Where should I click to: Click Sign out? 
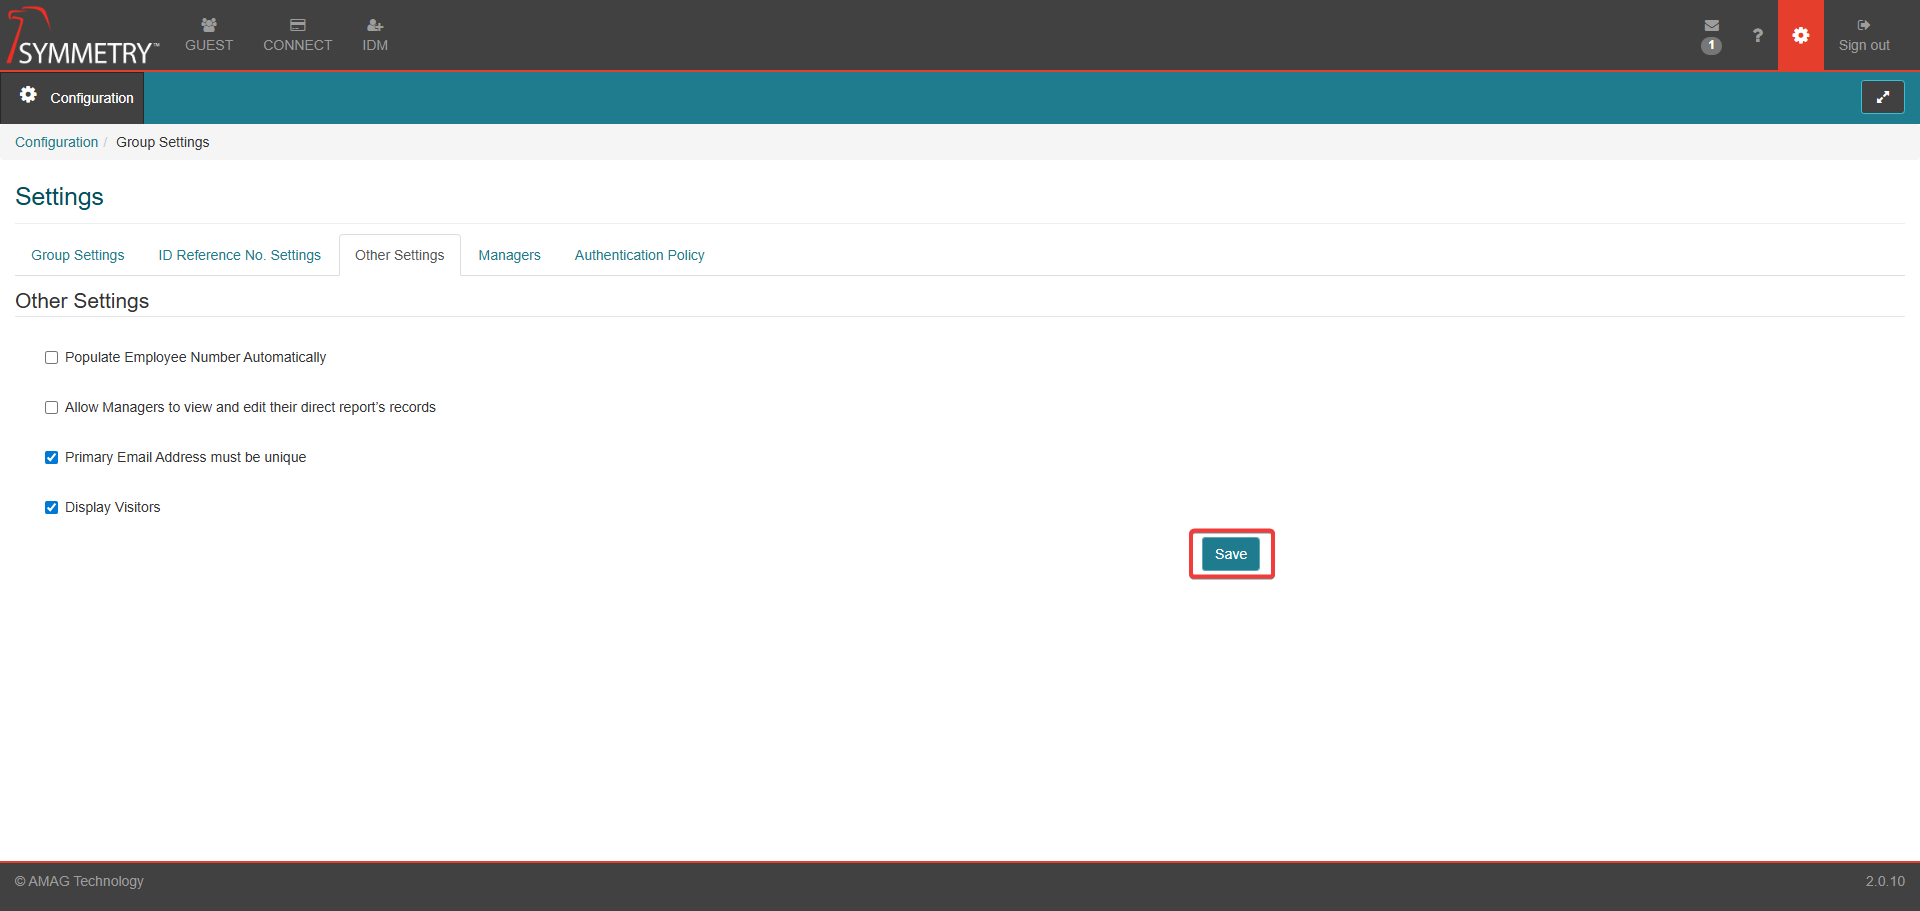tap(1863, 35)
